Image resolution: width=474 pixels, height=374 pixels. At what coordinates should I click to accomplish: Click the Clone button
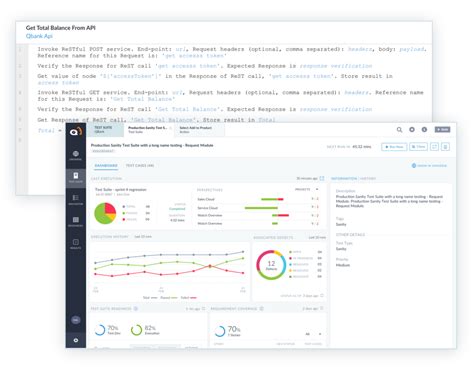click(x=418, y=147)
